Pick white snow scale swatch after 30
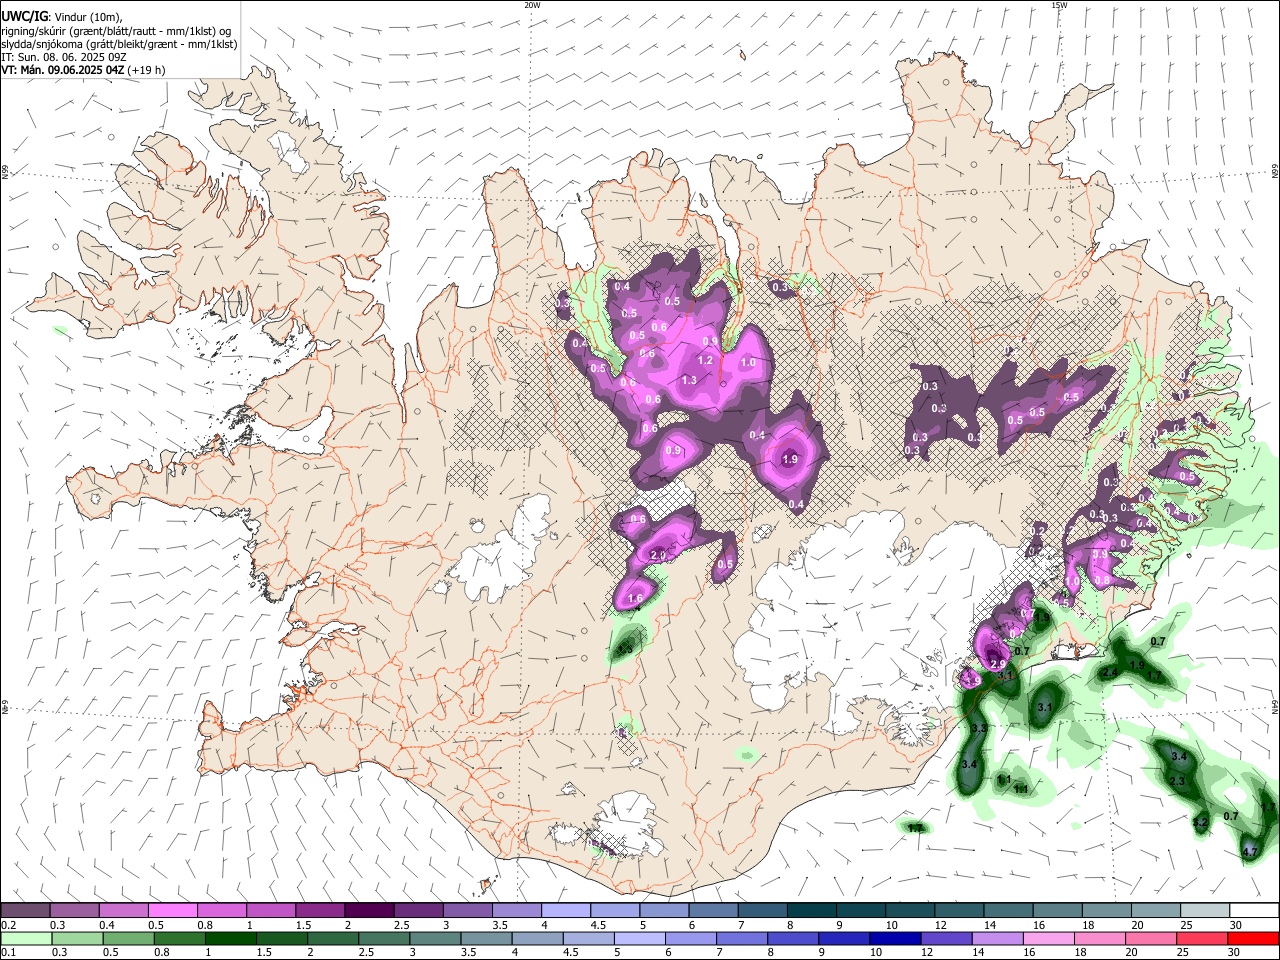Viewport: 1280px width, 960px height. click(x=1253, y=910)
